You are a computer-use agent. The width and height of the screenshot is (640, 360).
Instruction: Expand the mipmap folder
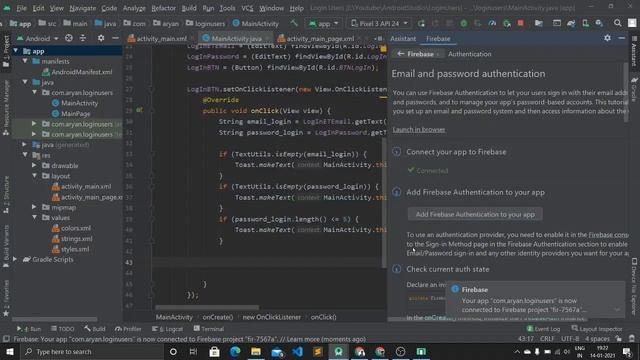[34, 207]
